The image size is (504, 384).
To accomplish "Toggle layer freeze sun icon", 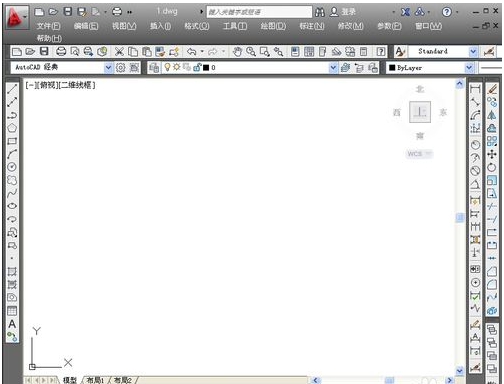I will tap(176, 67).
